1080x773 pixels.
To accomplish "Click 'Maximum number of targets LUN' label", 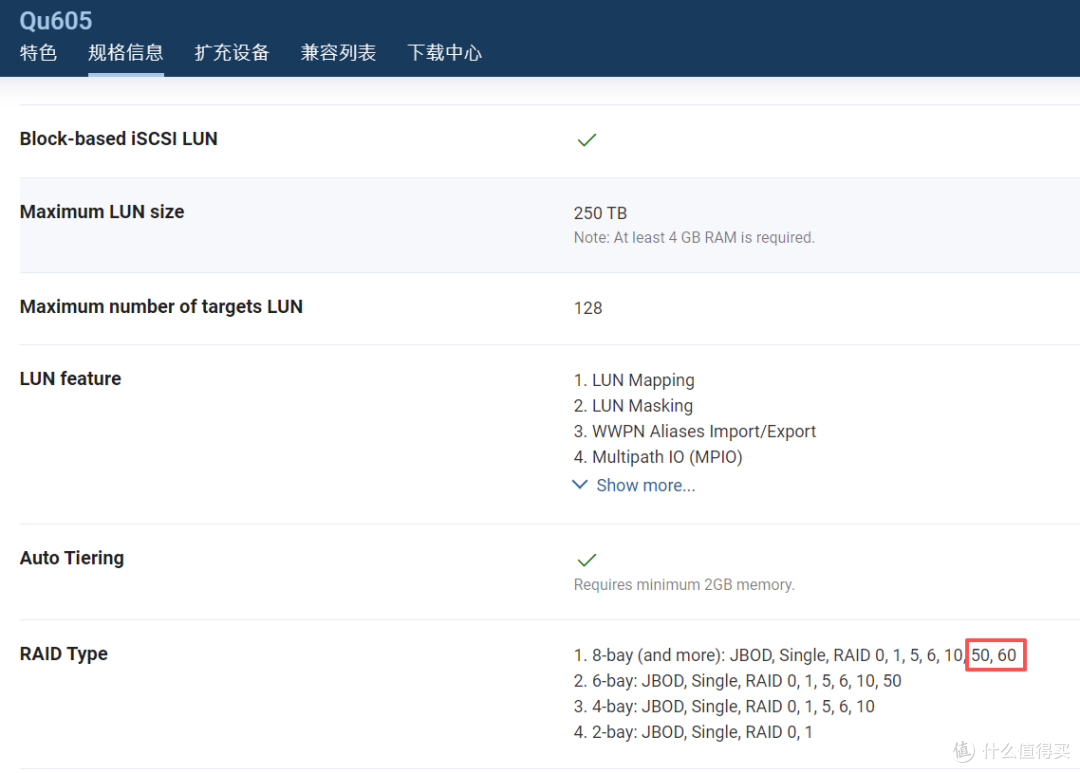I will point(161,307).
